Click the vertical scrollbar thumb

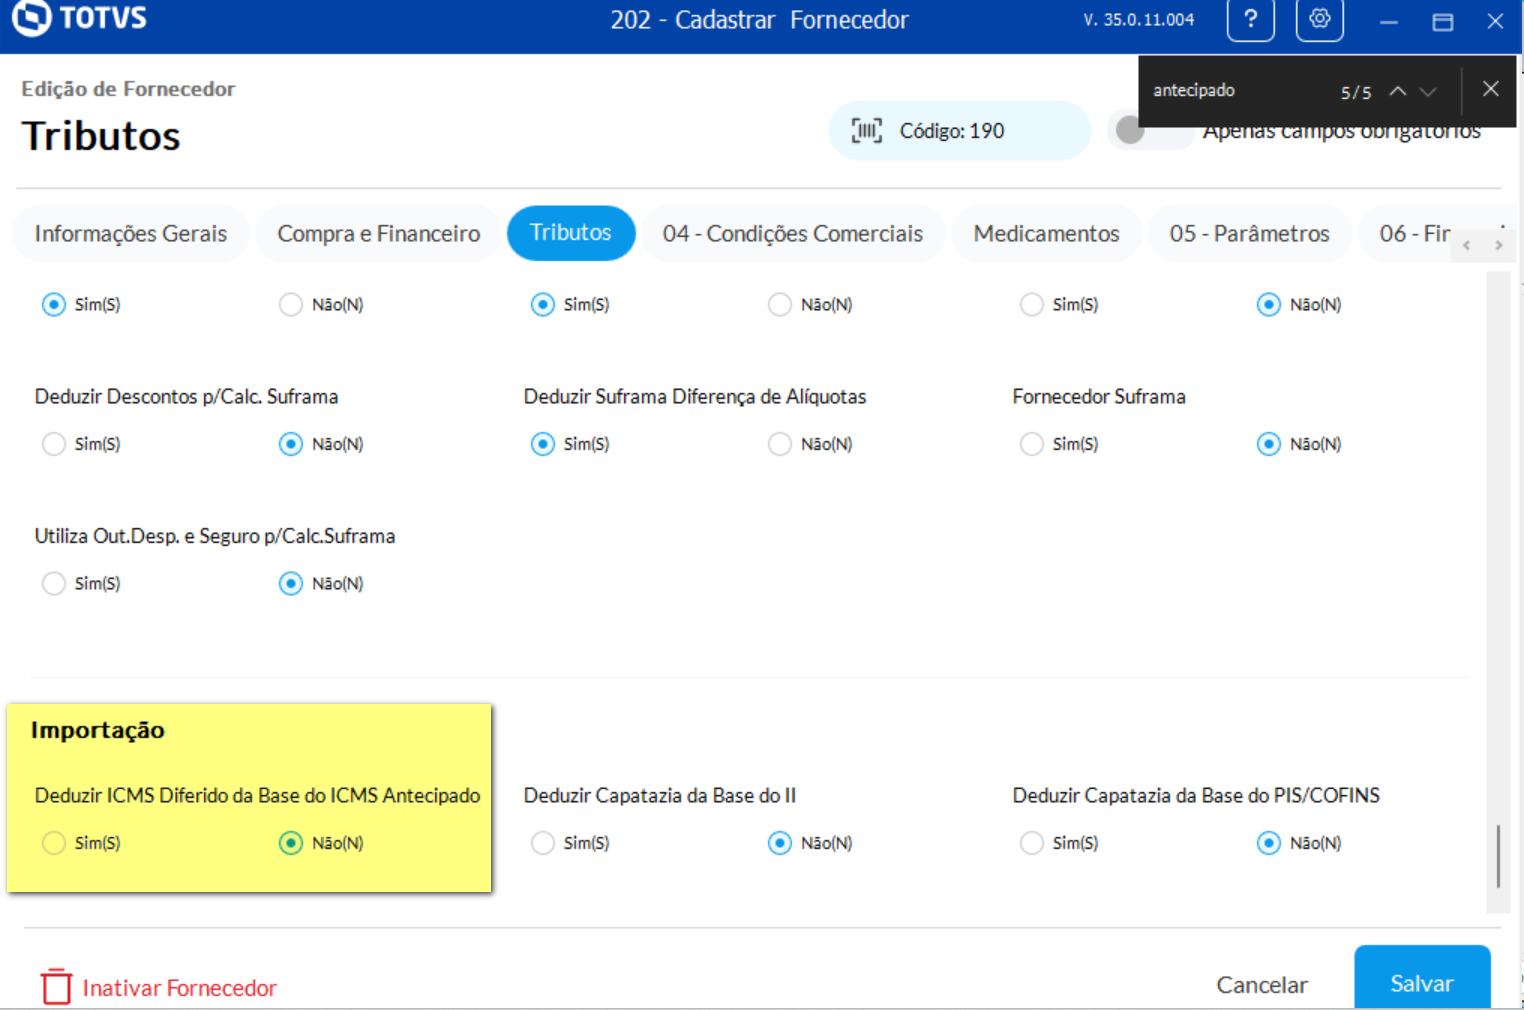pos(1498,855)
